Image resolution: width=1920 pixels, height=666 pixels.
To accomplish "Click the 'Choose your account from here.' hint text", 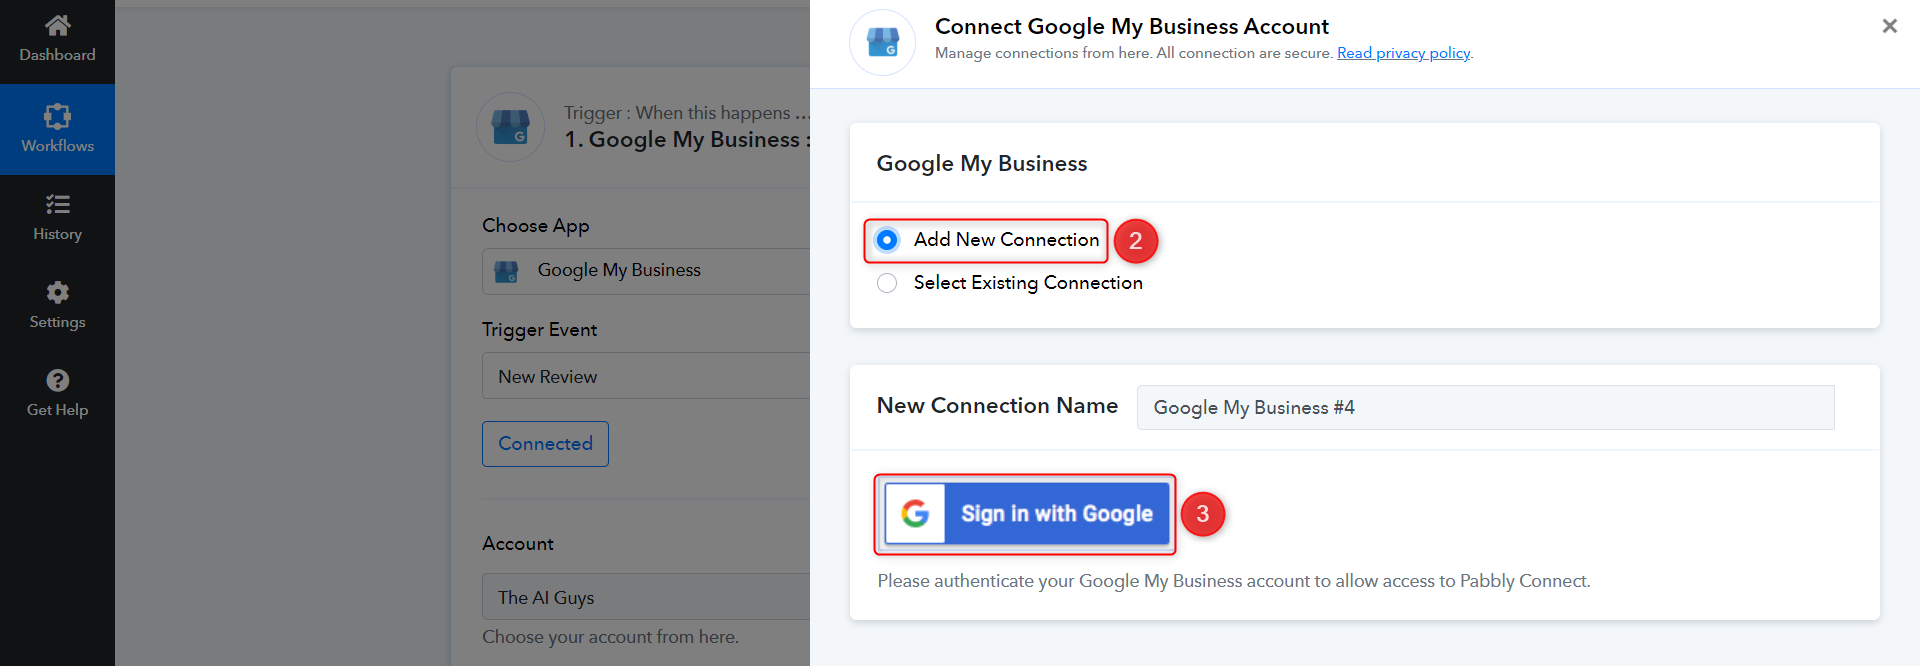I will [610, 637].
